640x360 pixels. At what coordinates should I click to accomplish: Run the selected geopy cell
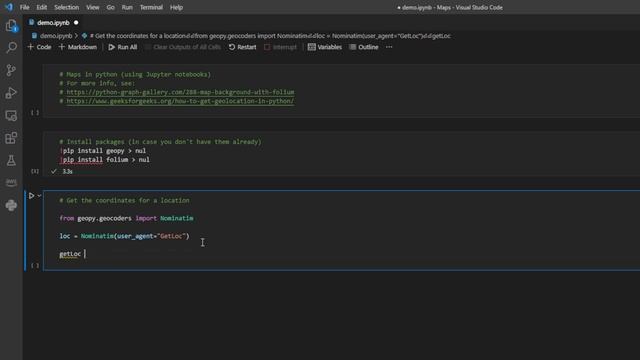(x=31, y=196)
